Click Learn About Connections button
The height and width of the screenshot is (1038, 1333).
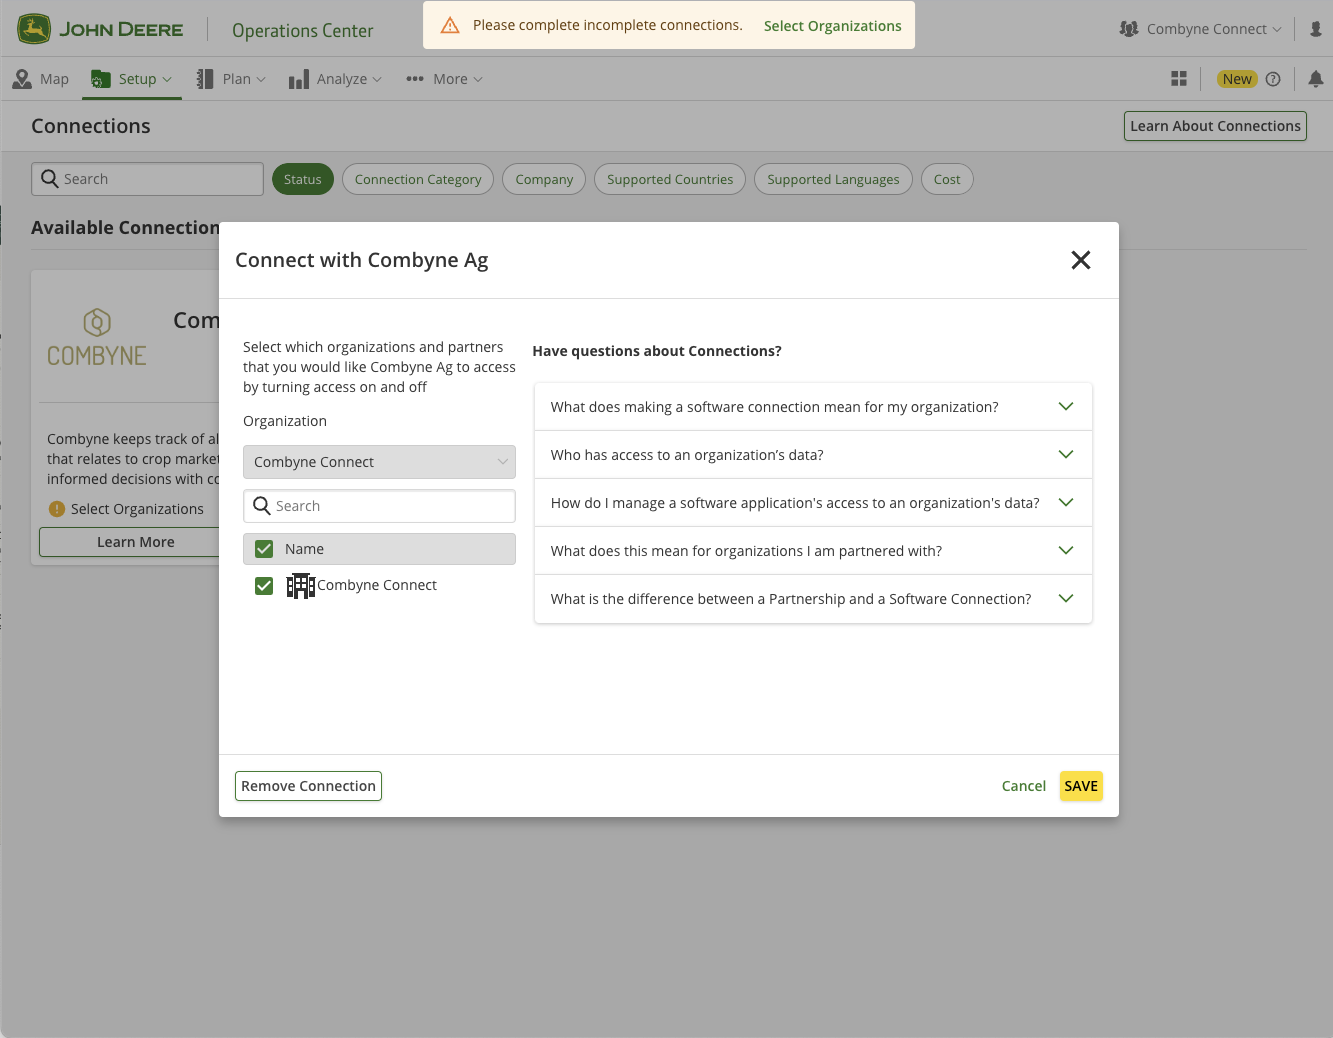tap(1215, 126)
